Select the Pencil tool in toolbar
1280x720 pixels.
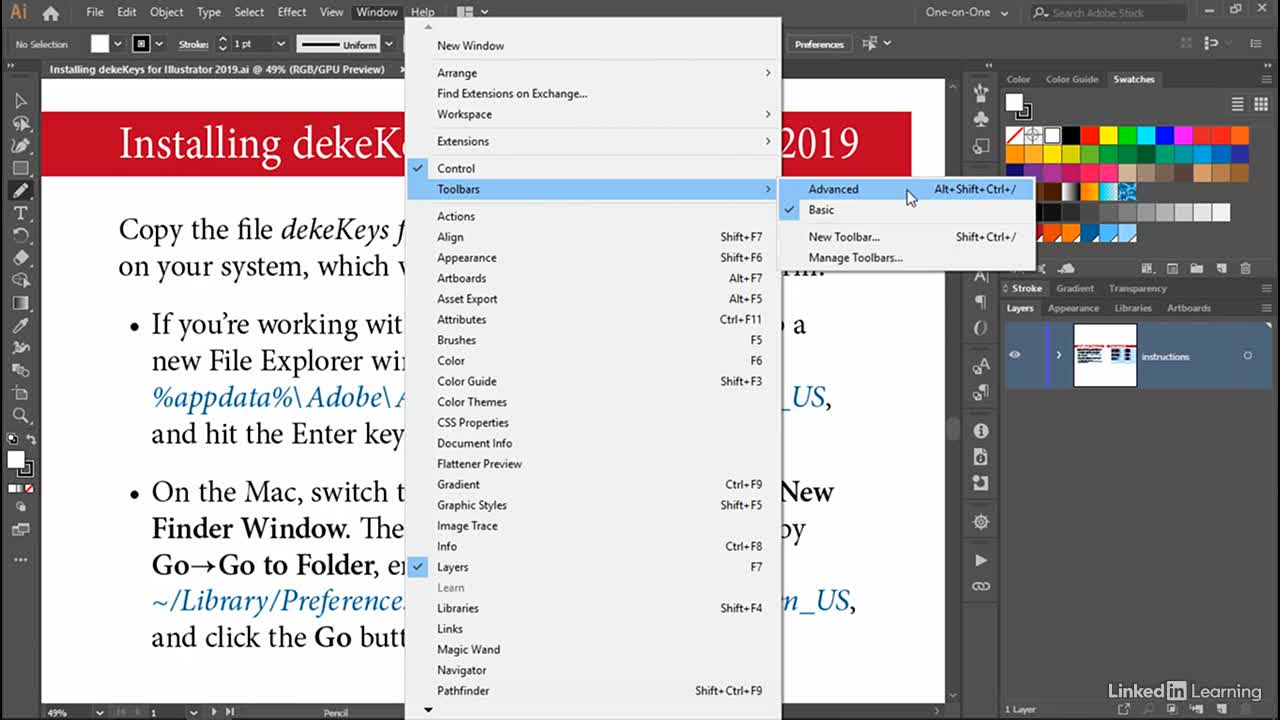tap(21, 191)
